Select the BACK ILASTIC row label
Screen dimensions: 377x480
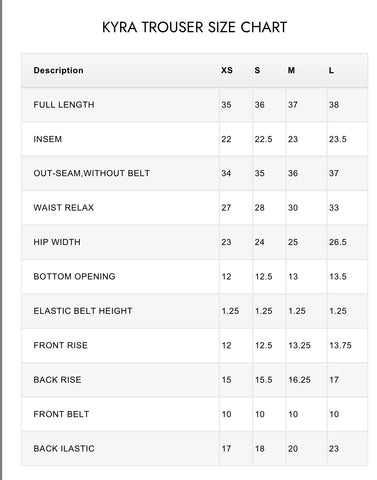(64, 448)
